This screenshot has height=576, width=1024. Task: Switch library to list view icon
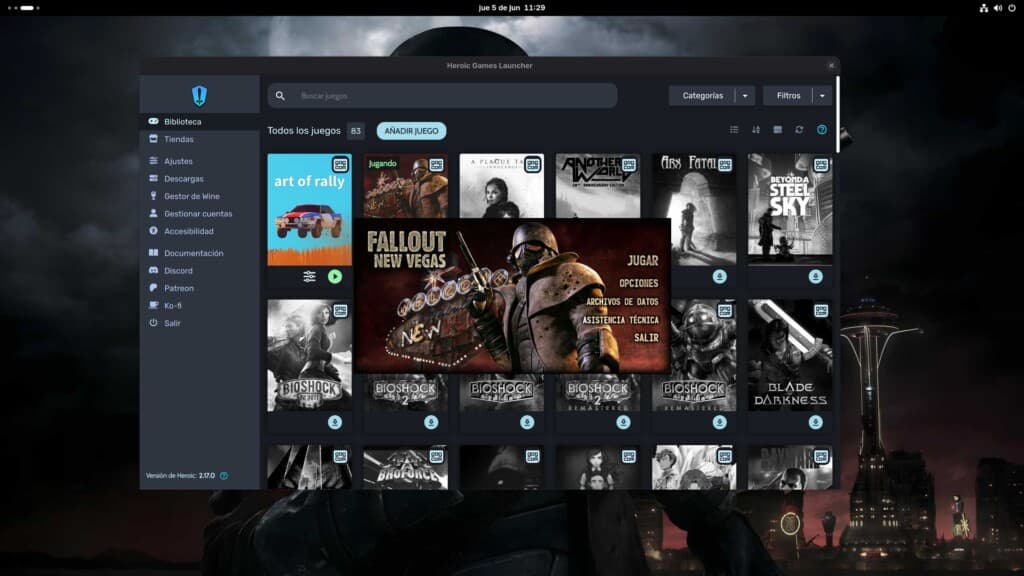734,130
